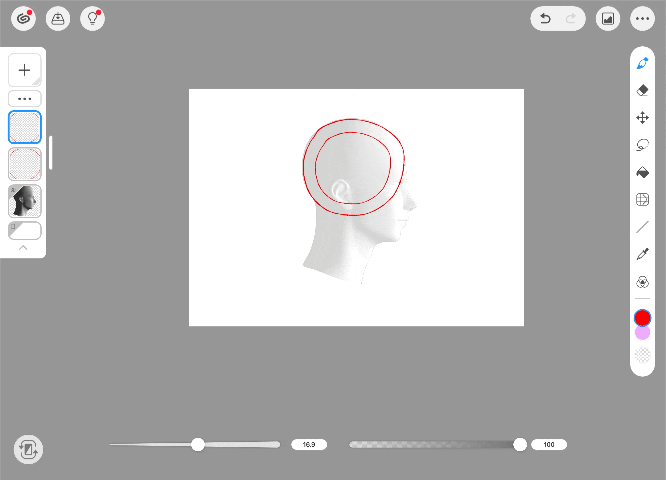Image resolution: width=666 pixels, height=480 pixels.
Task: Open the shapes grid tool
Action: [642, 199]
